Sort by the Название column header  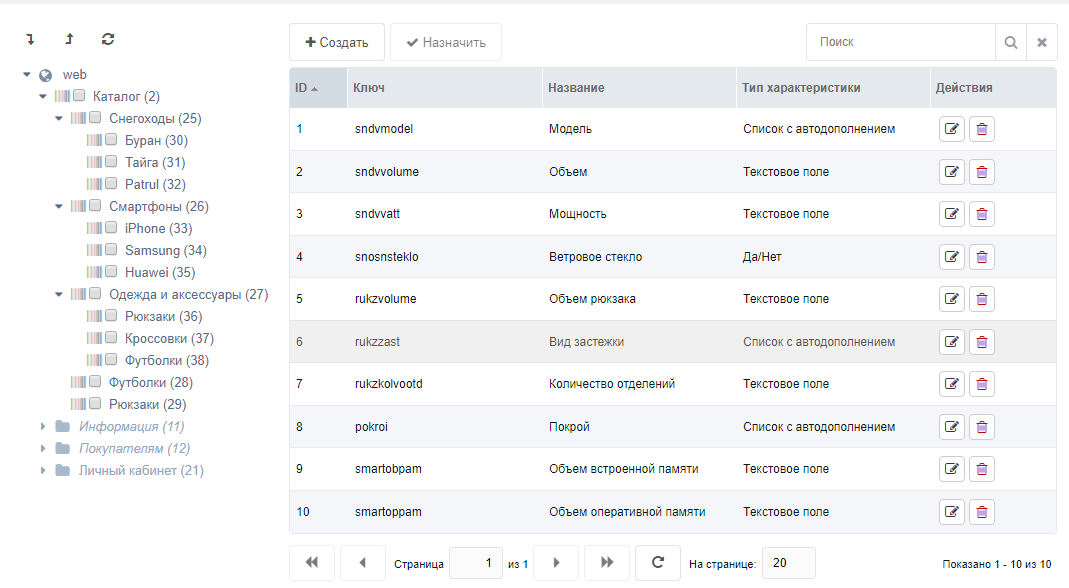pyautogui.click(x=639, y=88)
